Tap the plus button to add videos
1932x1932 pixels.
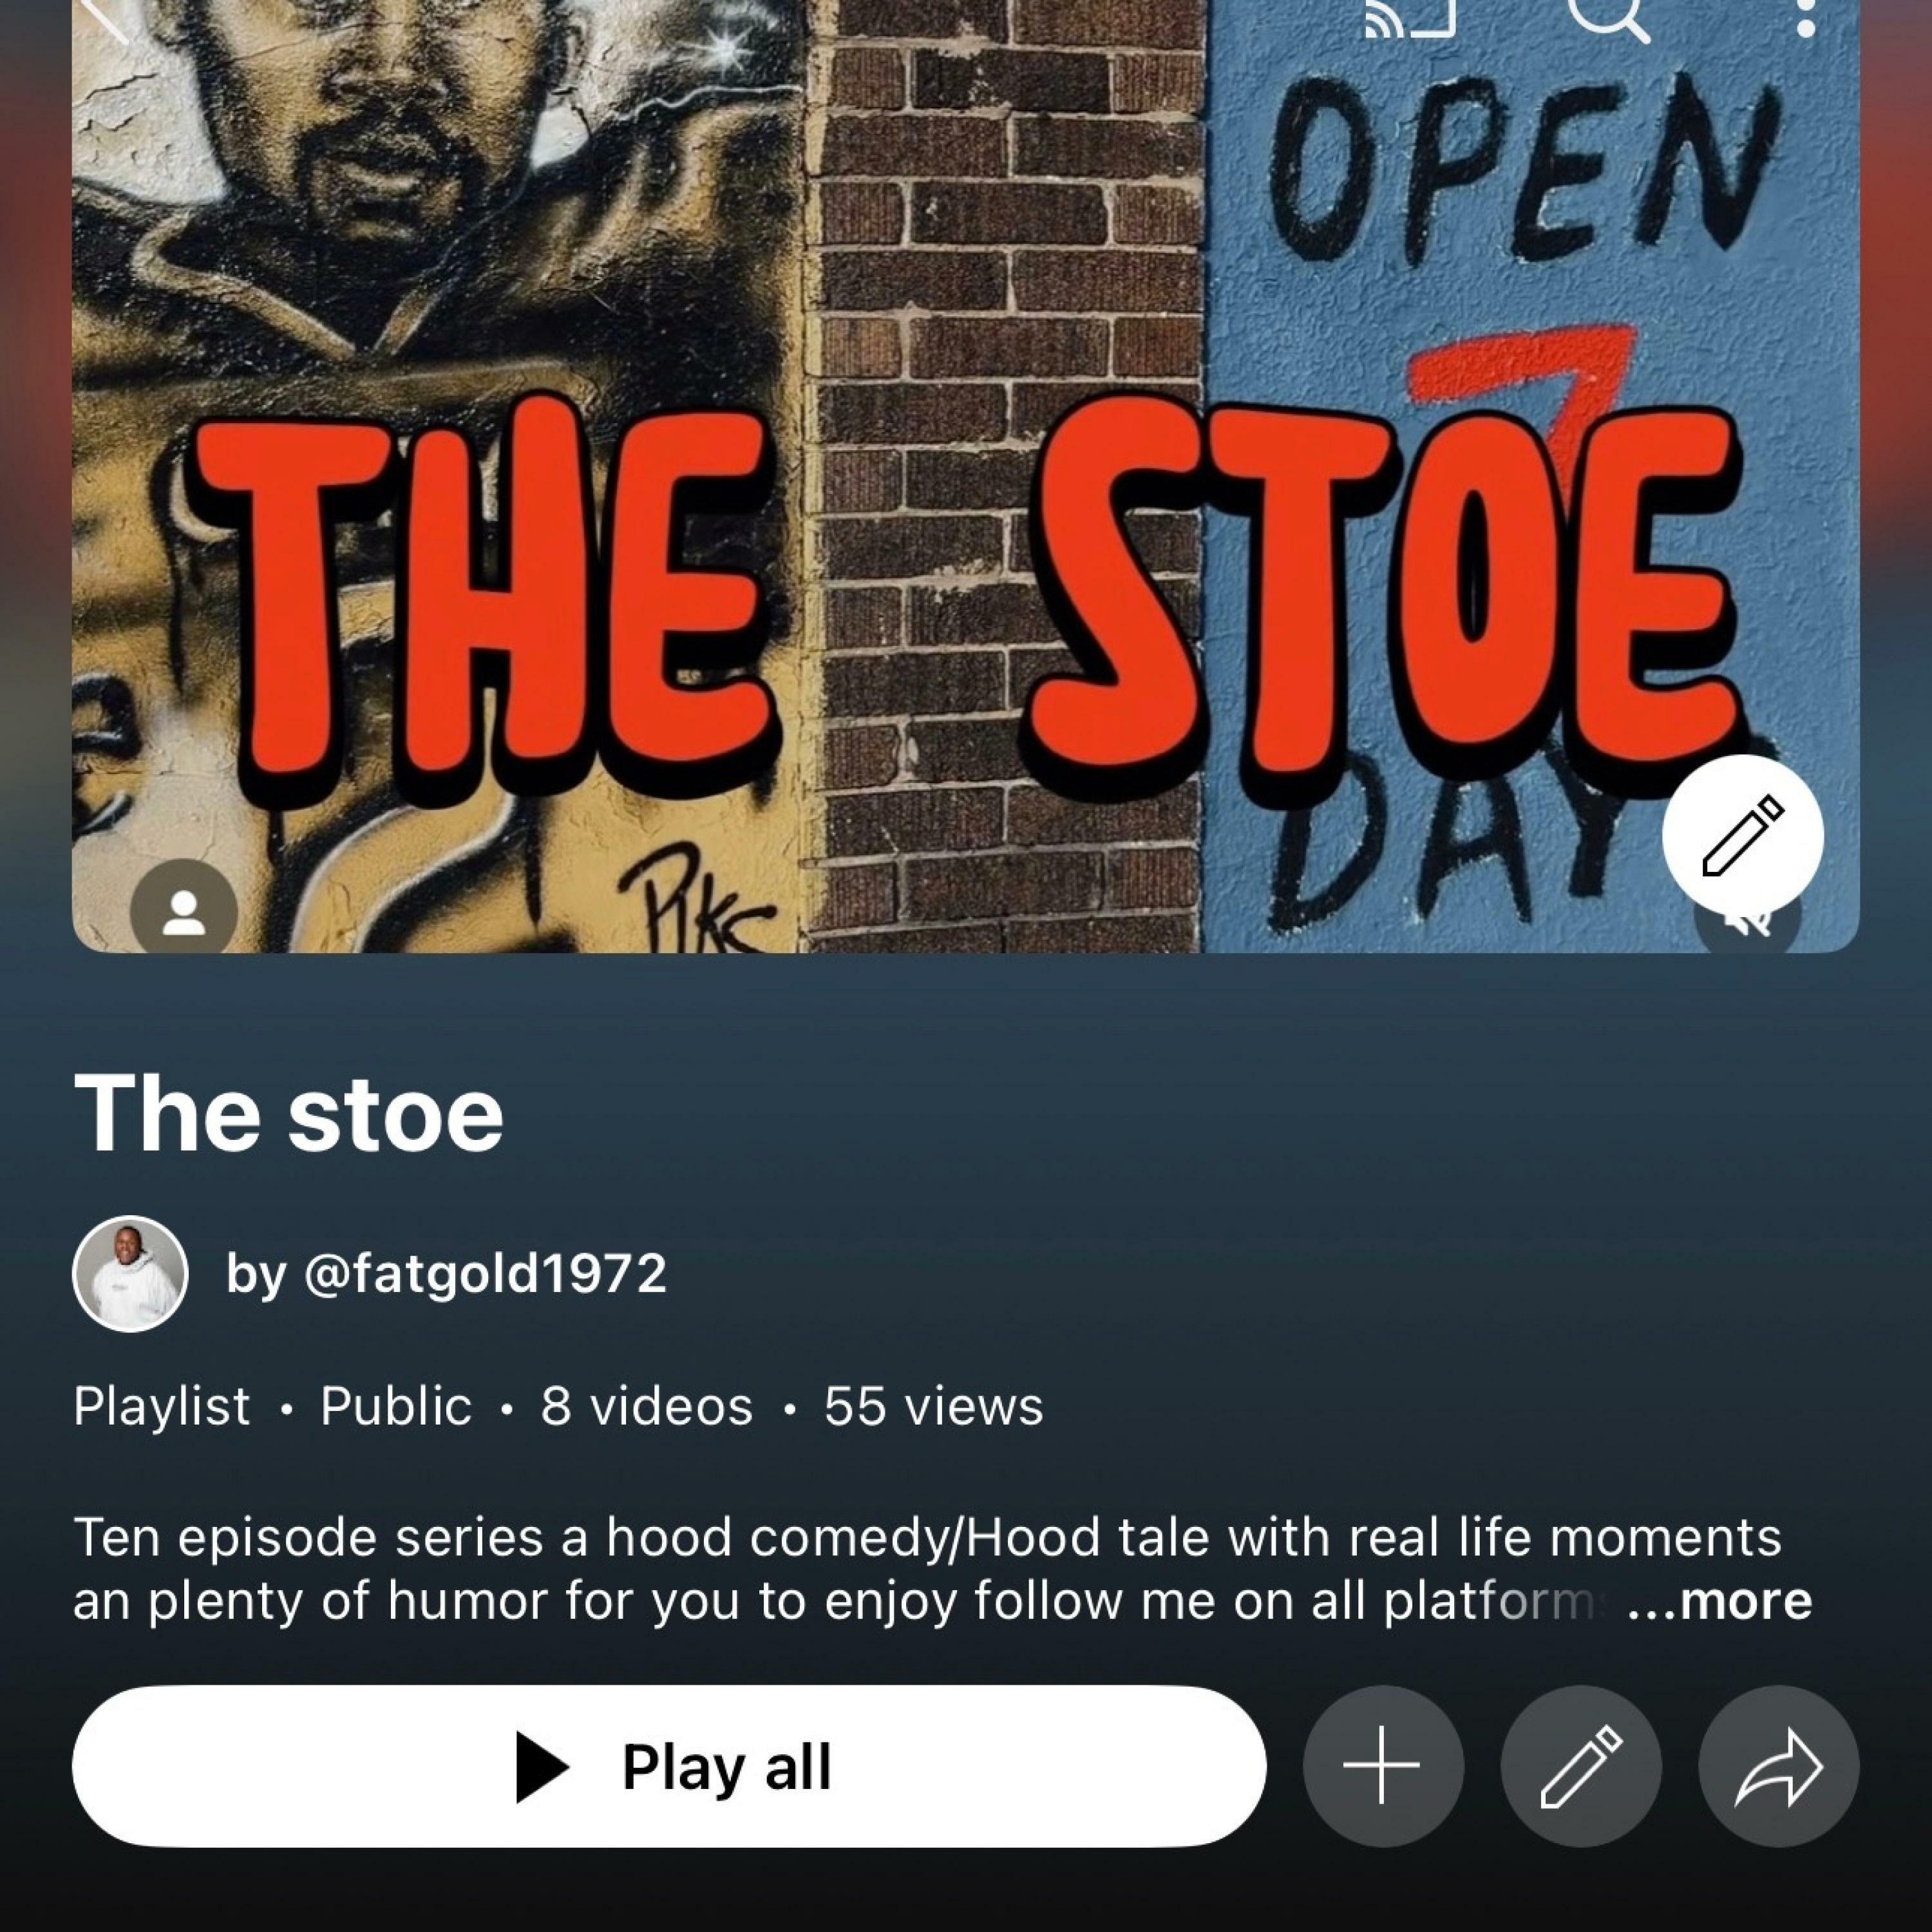pos(1382,1766)
